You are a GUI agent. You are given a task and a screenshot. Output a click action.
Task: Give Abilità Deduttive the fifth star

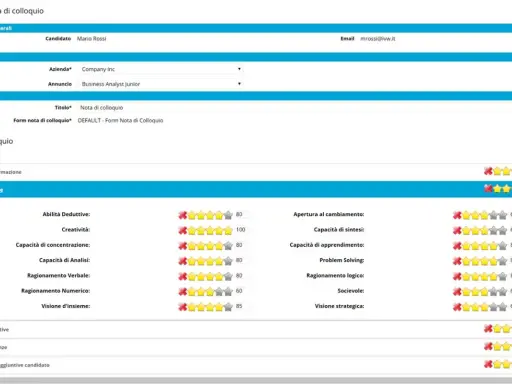tap(228, 215)
